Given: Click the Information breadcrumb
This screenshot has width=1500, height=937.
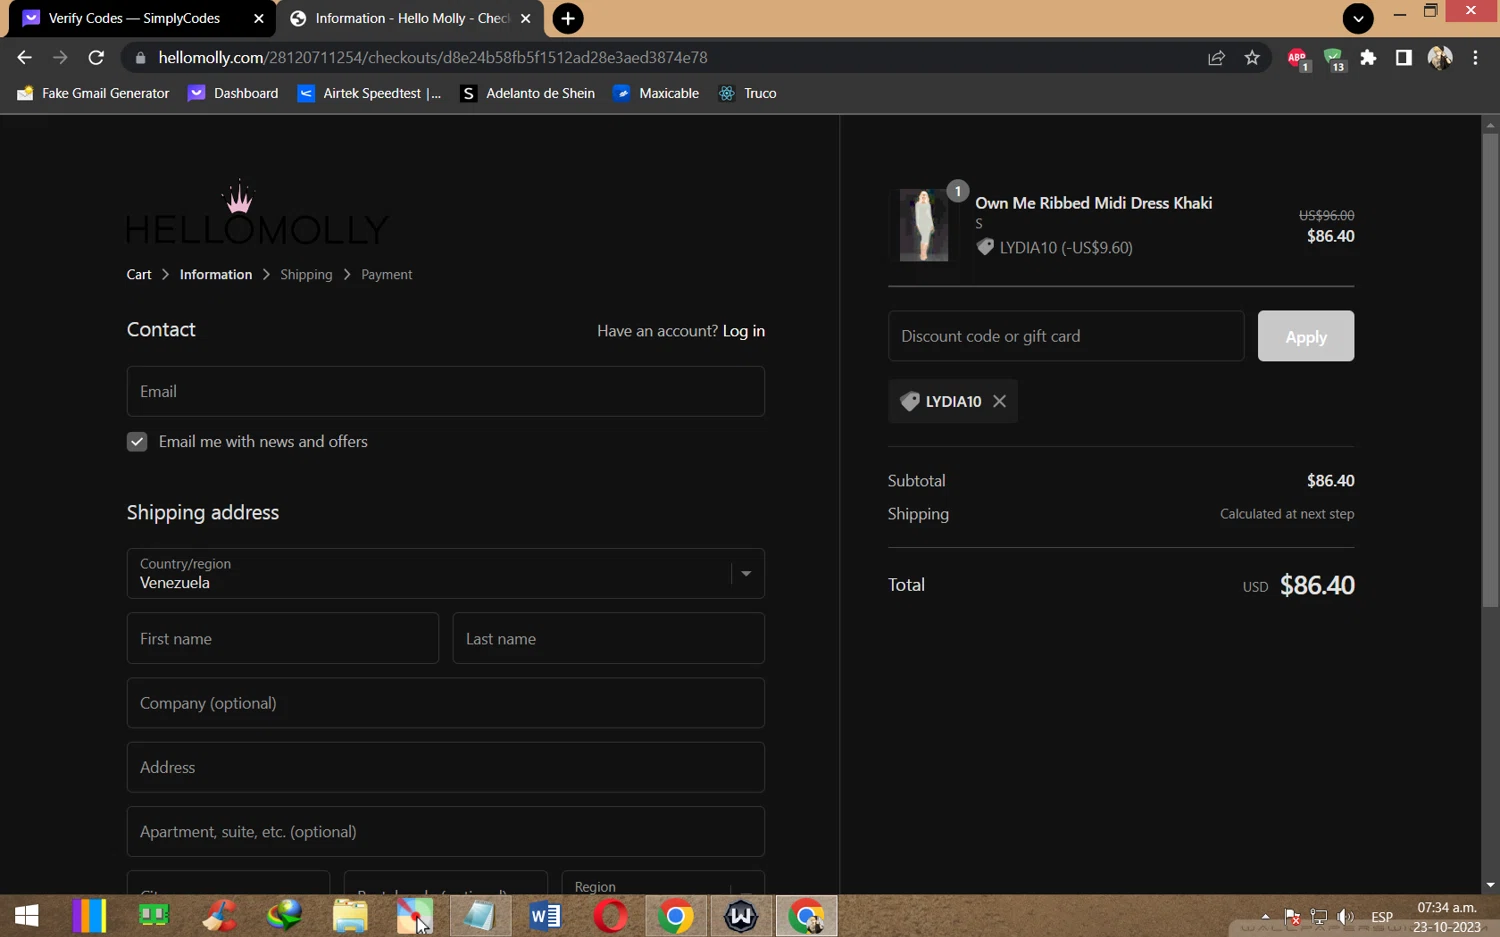Looking at the screenshot, I should [216, 274].
